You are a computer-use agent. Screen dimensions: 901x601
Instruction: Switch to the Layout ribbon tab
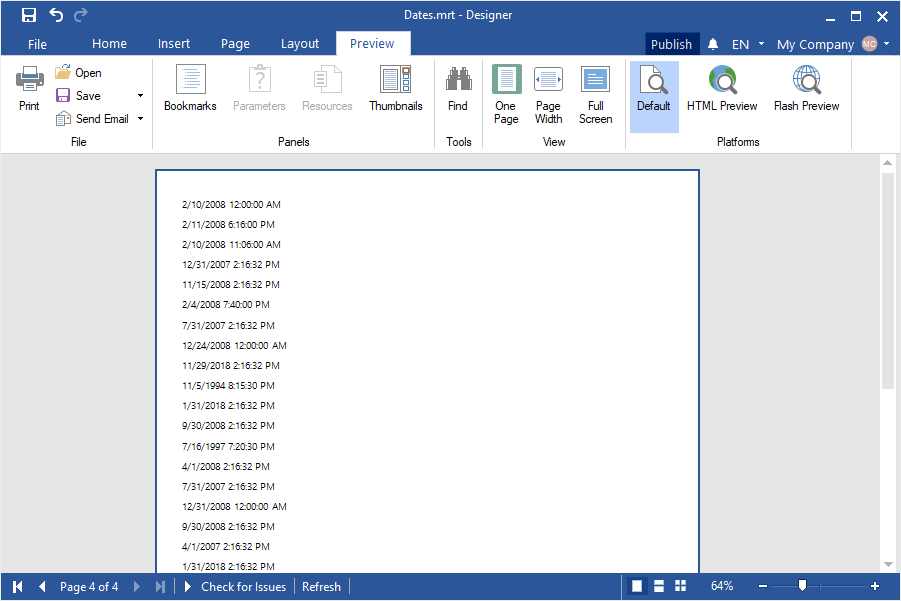tap(300, 44)
